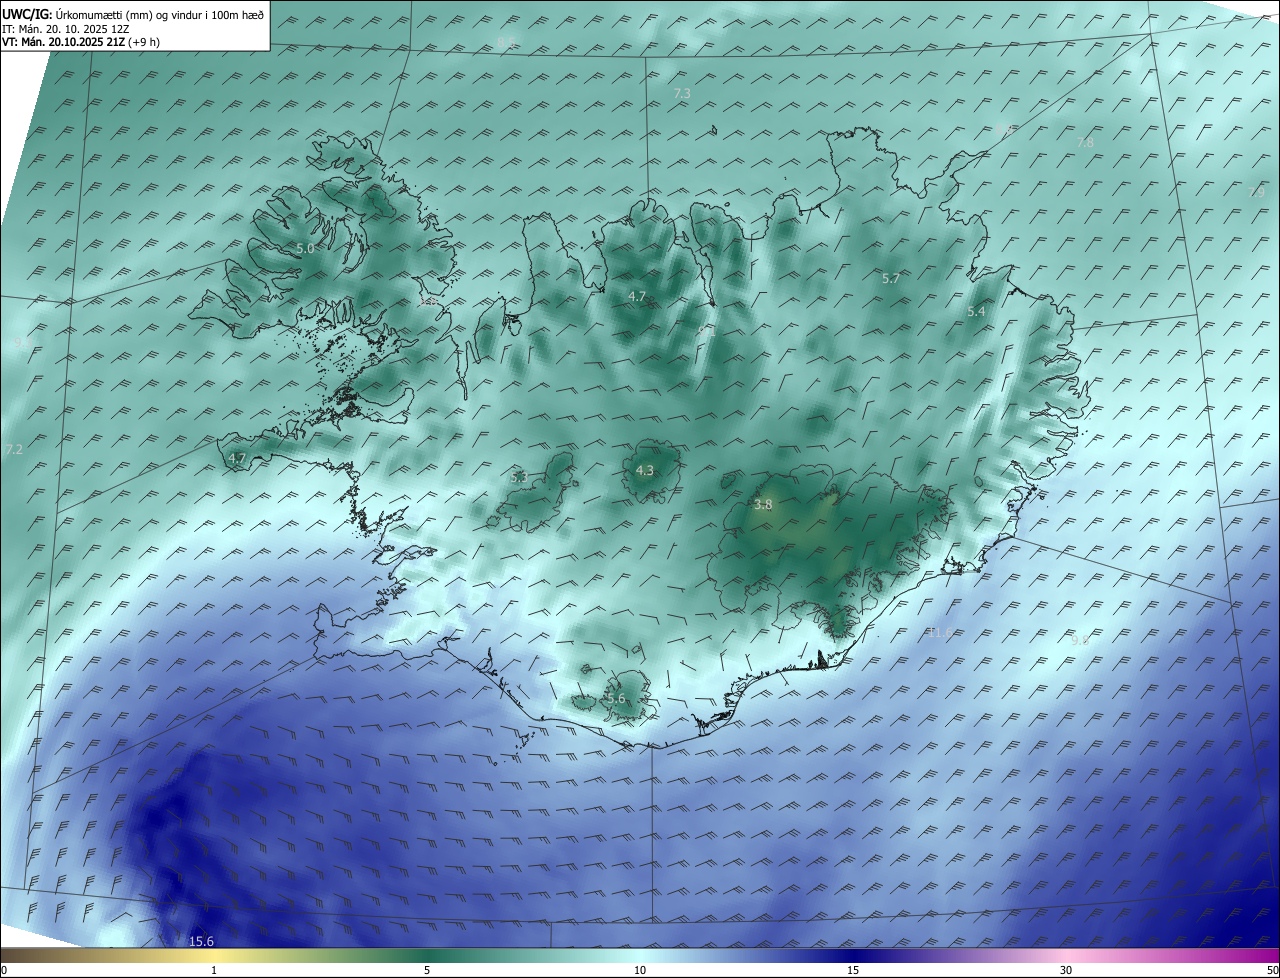
Task: Click the 30 tick label on the colour scale
Action: pyautogui.click(x=1066, y=970)
